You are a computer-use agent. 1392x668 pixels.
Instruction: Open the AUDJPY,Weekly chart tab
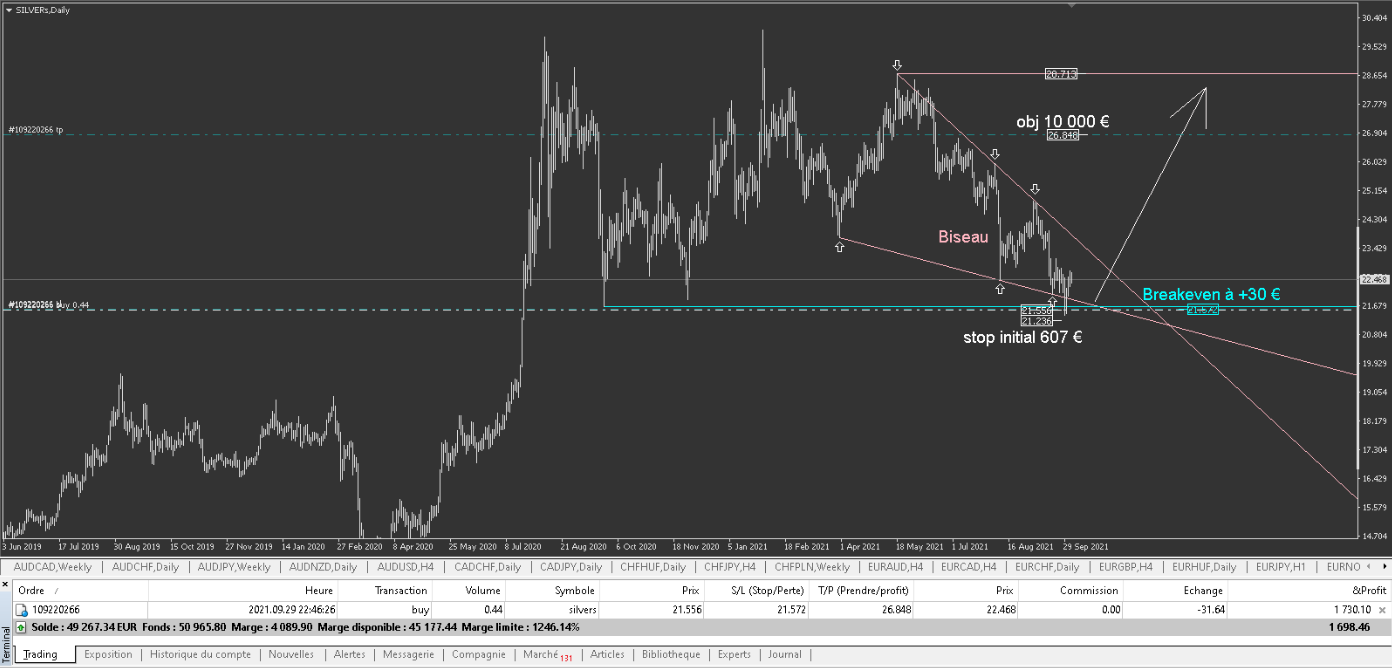(234, 567)
